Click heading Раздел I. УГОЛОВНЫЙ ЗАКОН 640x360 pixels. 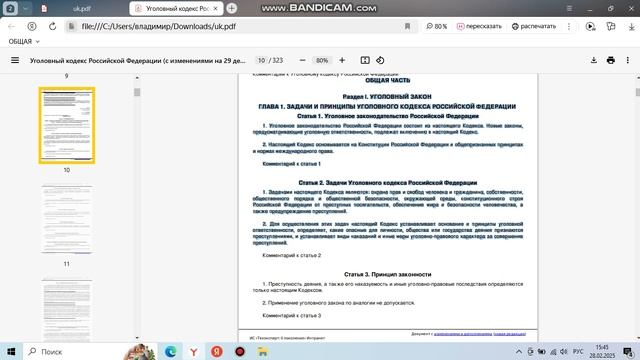coord(387,96)
